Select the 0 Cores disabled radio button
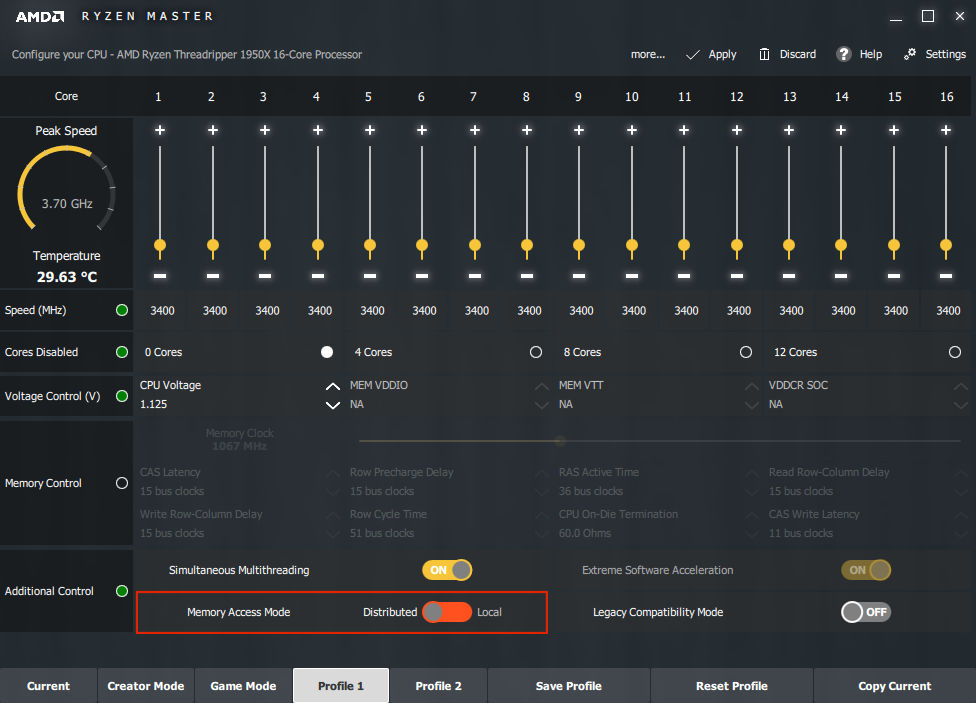The image size is (976, 703). pos(327,352)
